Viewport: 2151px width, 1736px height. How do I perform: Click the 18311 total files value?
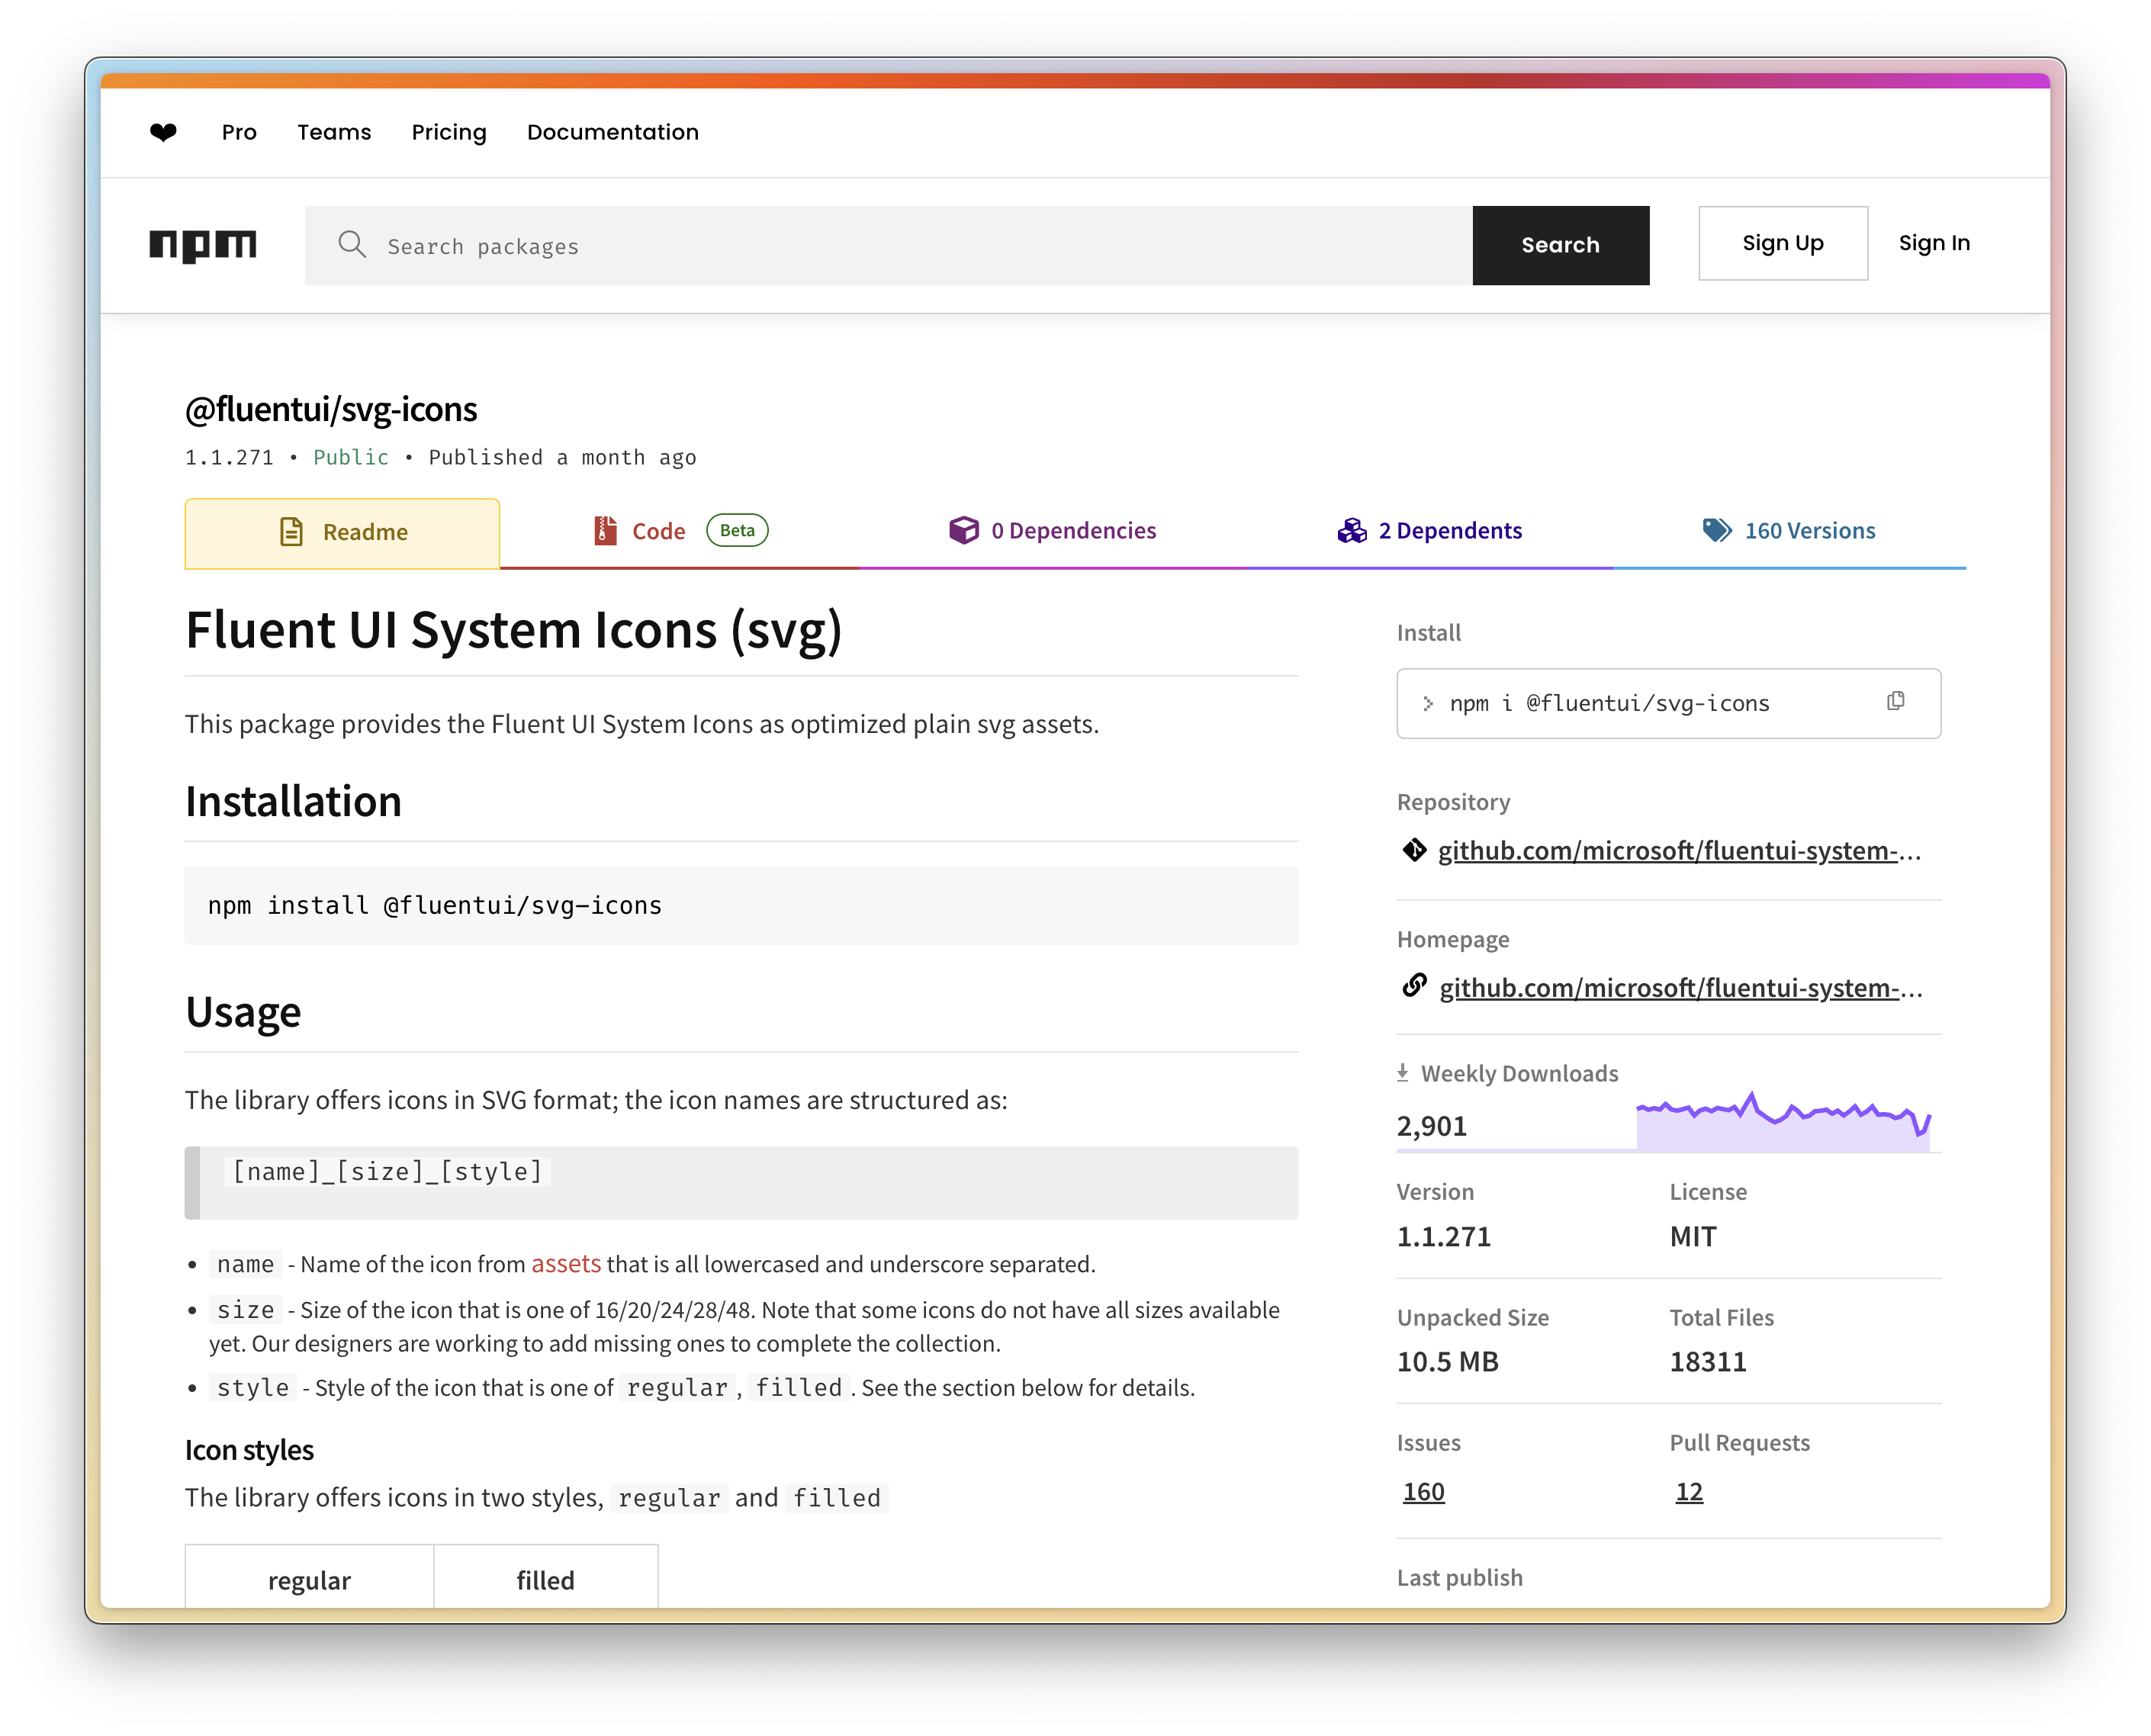point(1707,1361)
